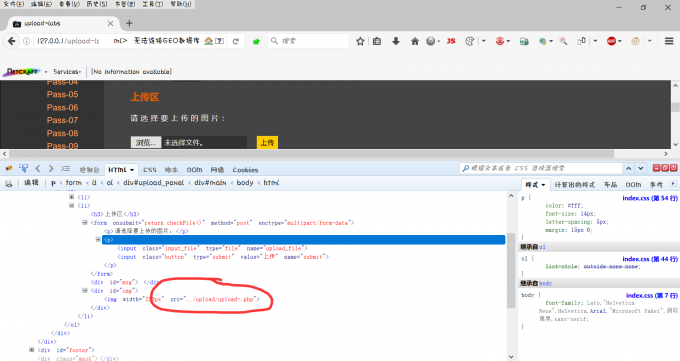Click the yellow 上传 upload button
The image size is (680, 361).
point(267,142)
